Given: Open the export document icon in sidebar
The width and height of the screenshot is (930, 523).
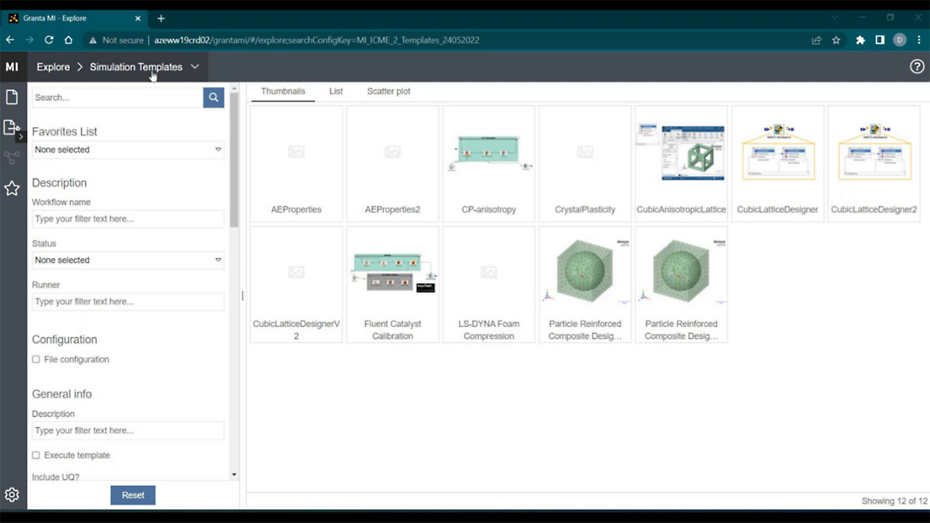Looking at the screenshot, I should coord(11,127).
